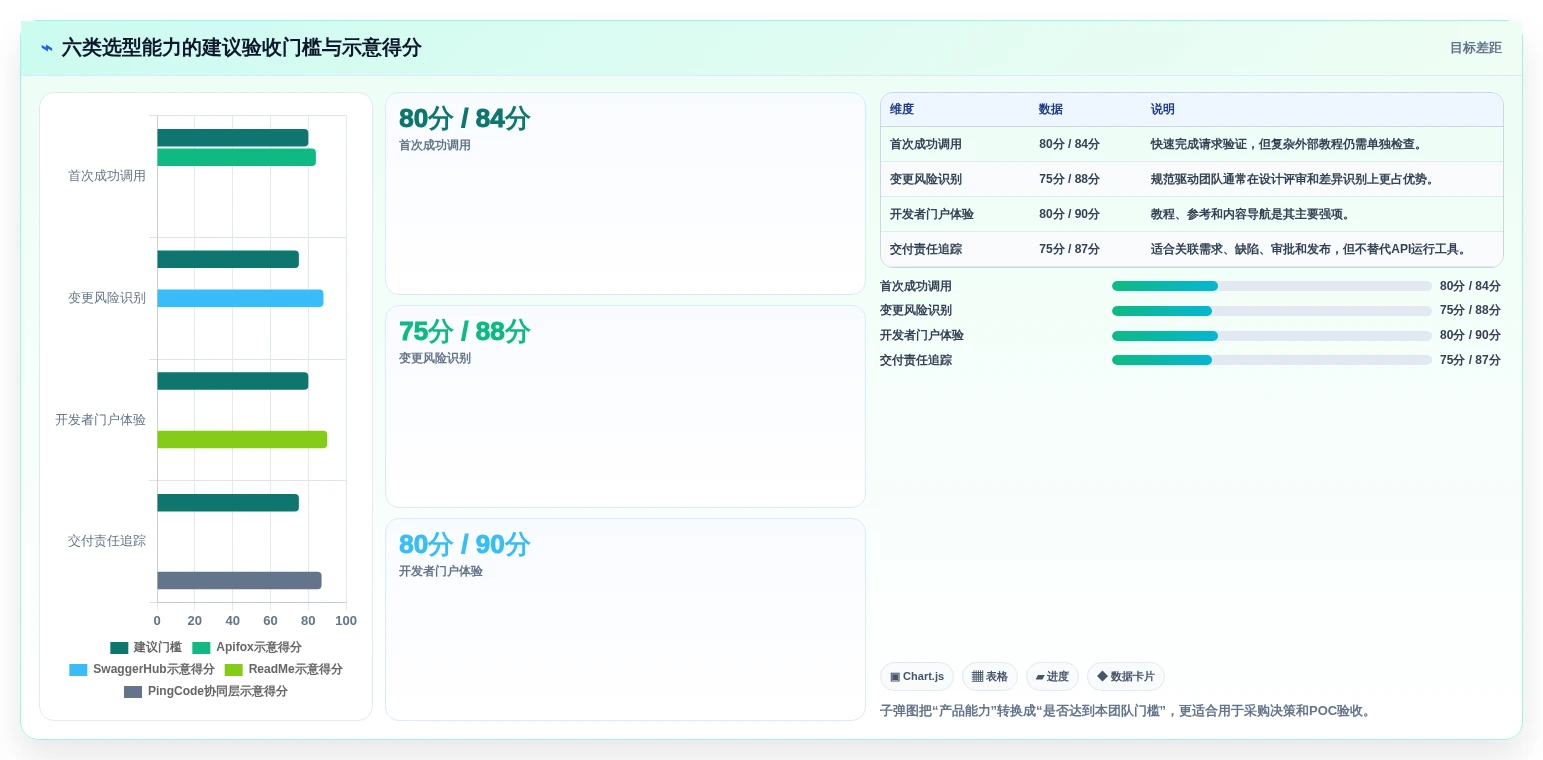Screen dimensions: 1543x760
Task: Click the 开发者门户体验 progress bar
Action: [x=1272, y=335]
